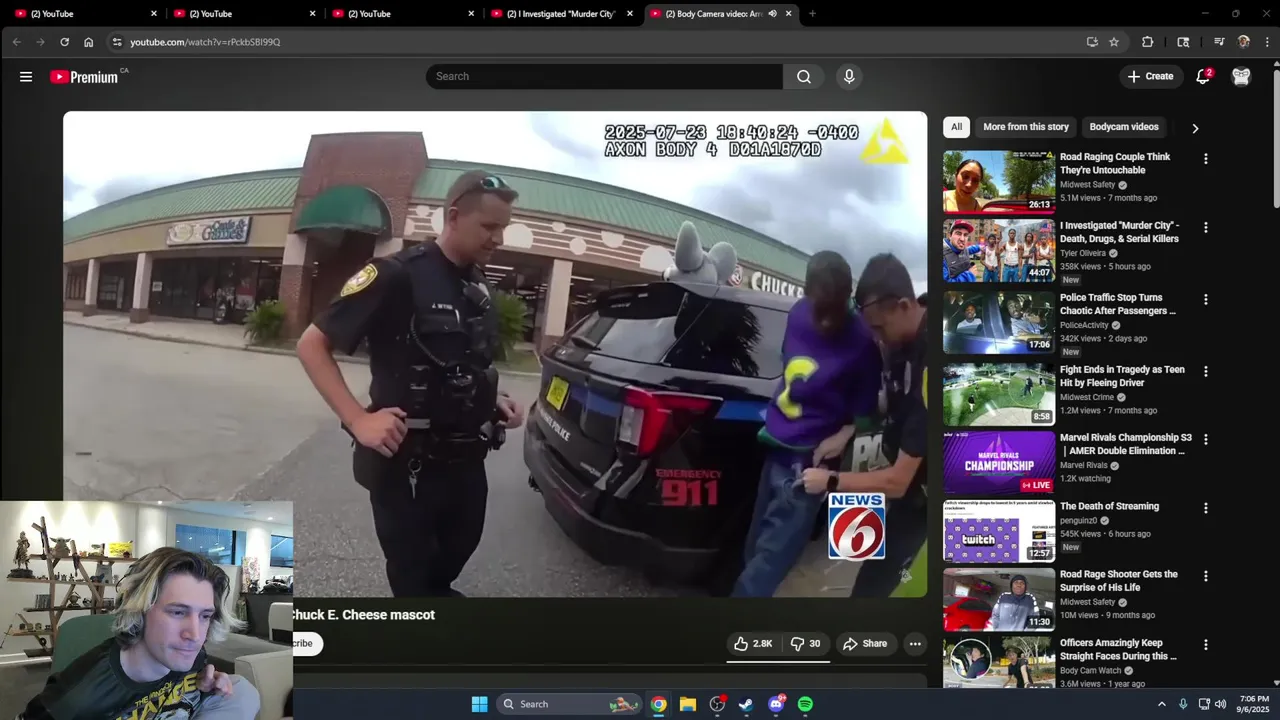The image size is (1280, 720).
Task: Install app icon in address bar
Action: tap(1092, 42)
